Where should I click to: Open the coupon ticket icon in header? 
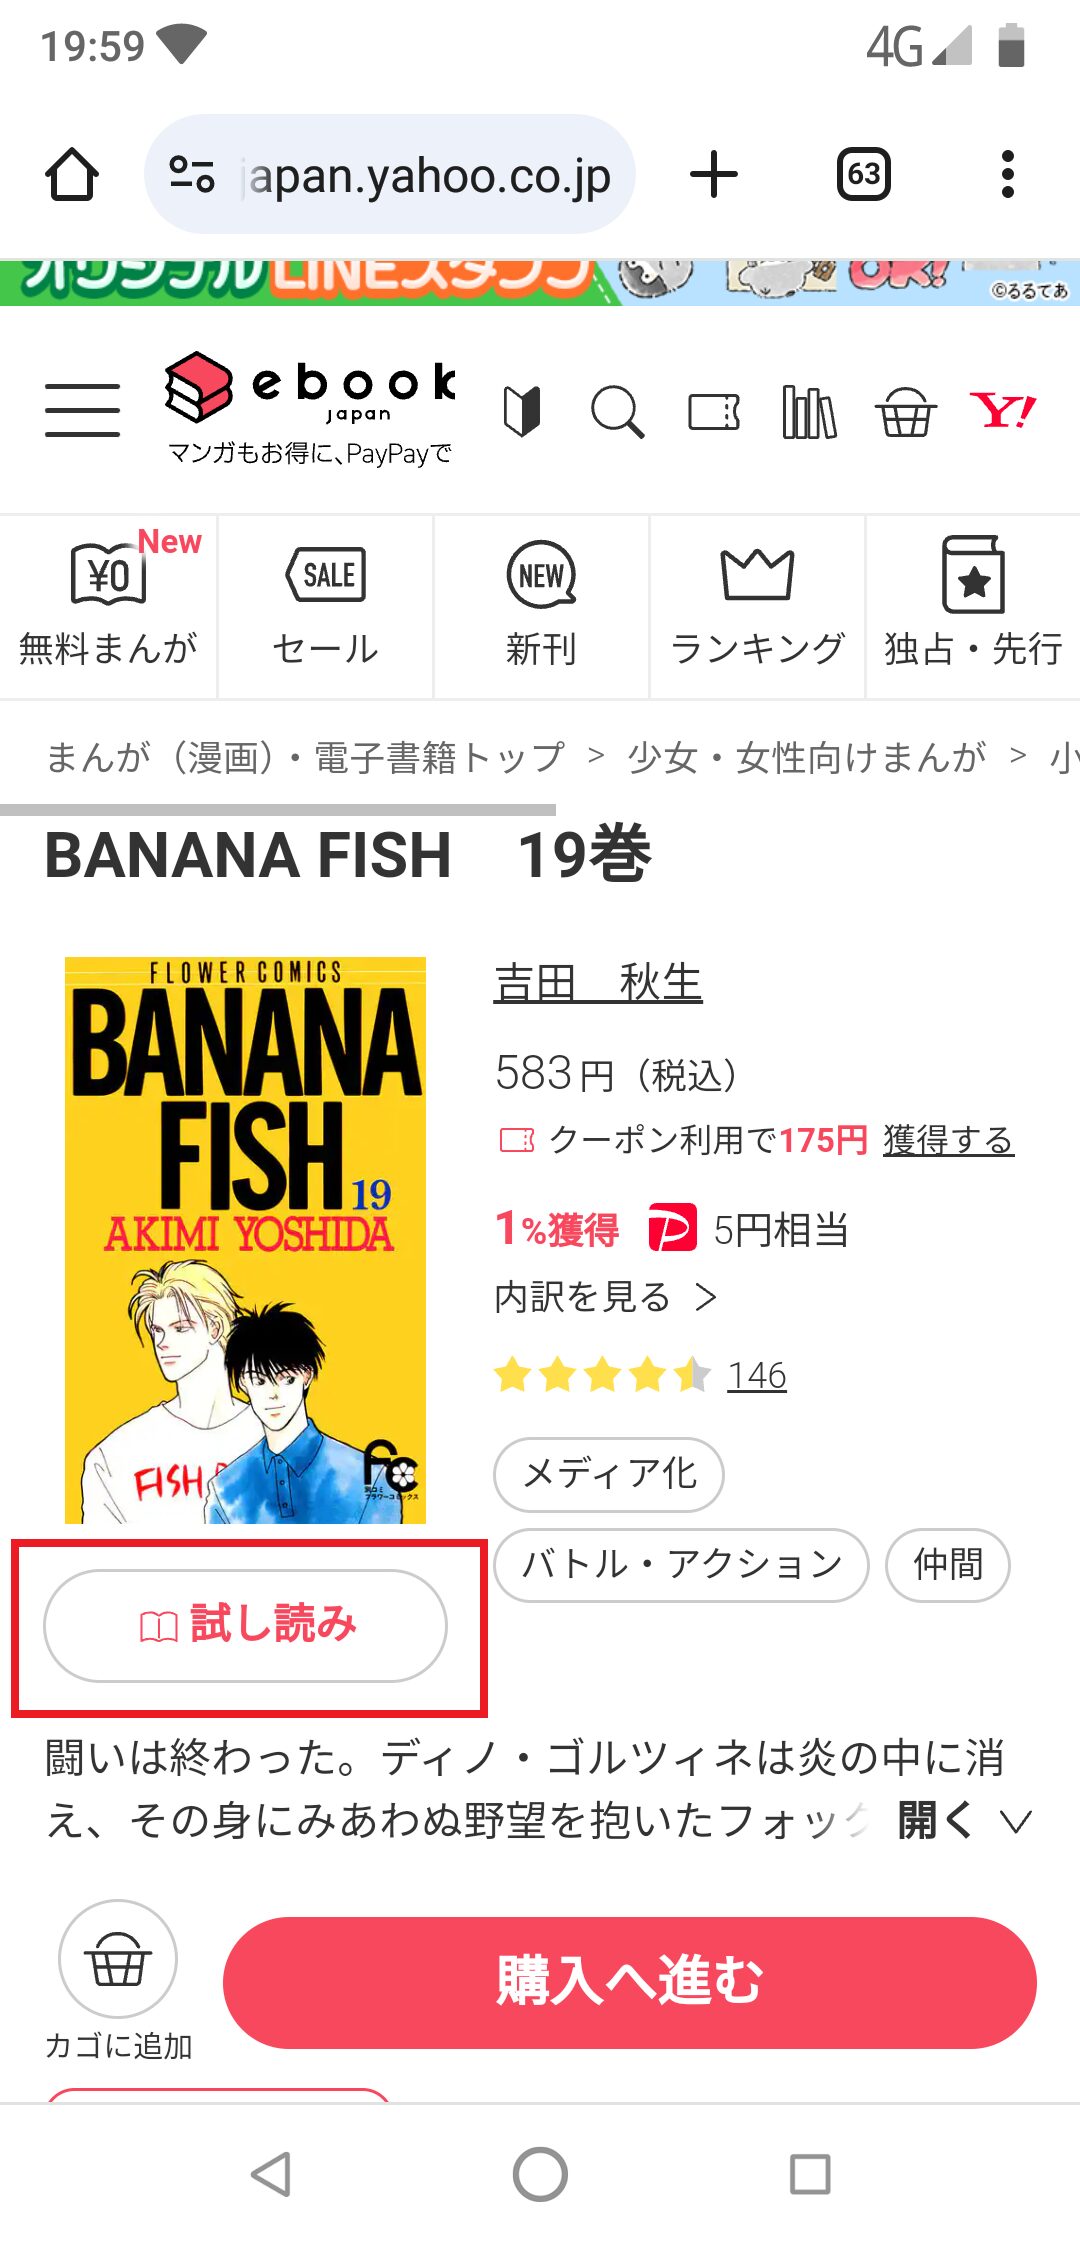[x=714, y=411]
